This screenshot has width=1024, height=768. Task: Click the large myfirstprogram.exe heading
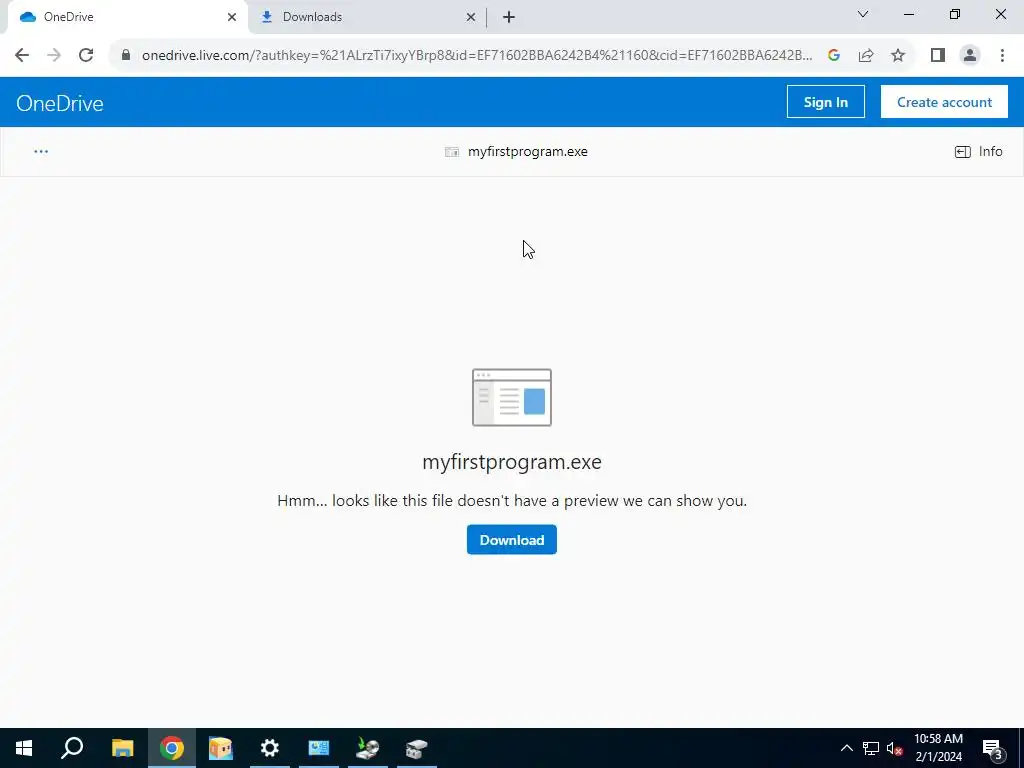[x=512, y=462]
